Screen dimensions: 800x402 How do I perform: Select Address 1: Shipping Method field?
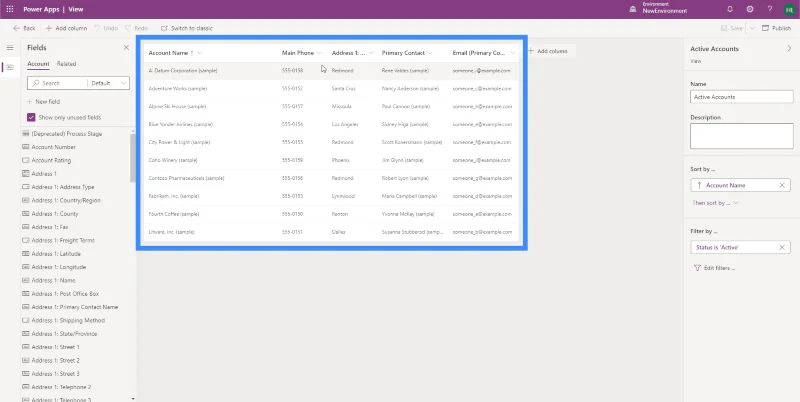63,320
